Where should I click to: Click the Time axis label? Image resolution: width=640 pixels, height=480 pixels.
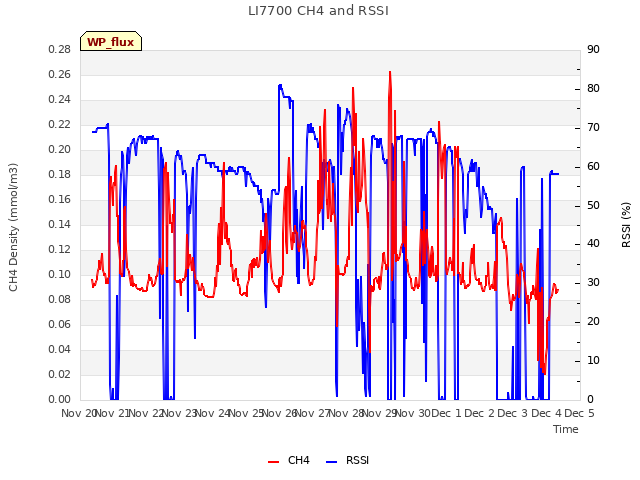pos(566,429)
